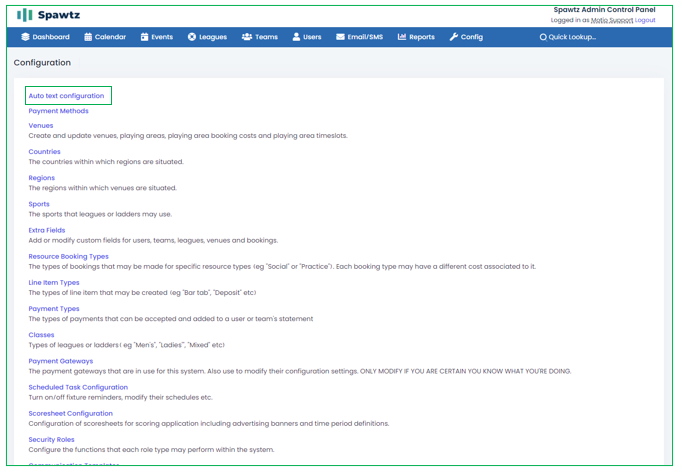
Task: Open the Line Item Types link
Action: [54, 282]
